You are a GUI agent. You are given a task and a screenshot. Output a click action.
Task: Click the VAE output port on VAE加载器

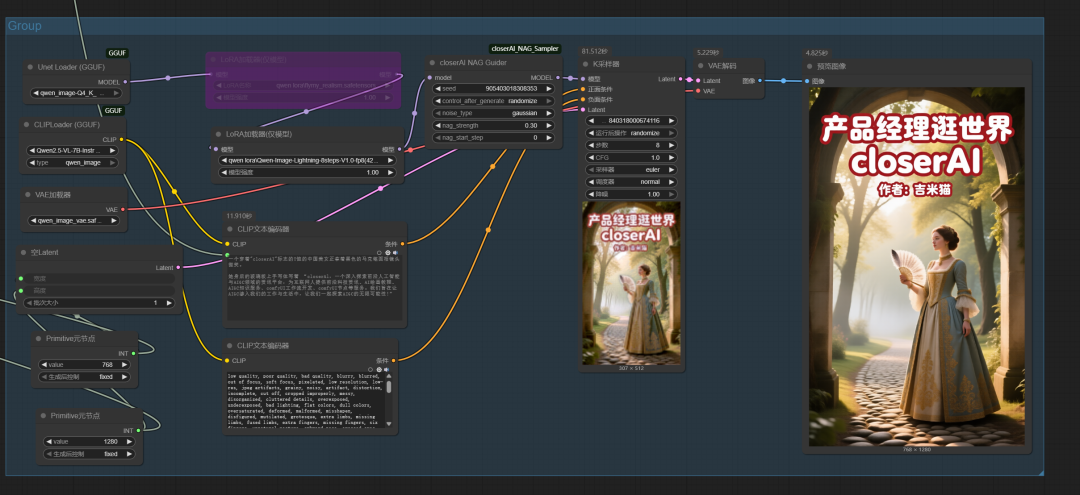123,209
